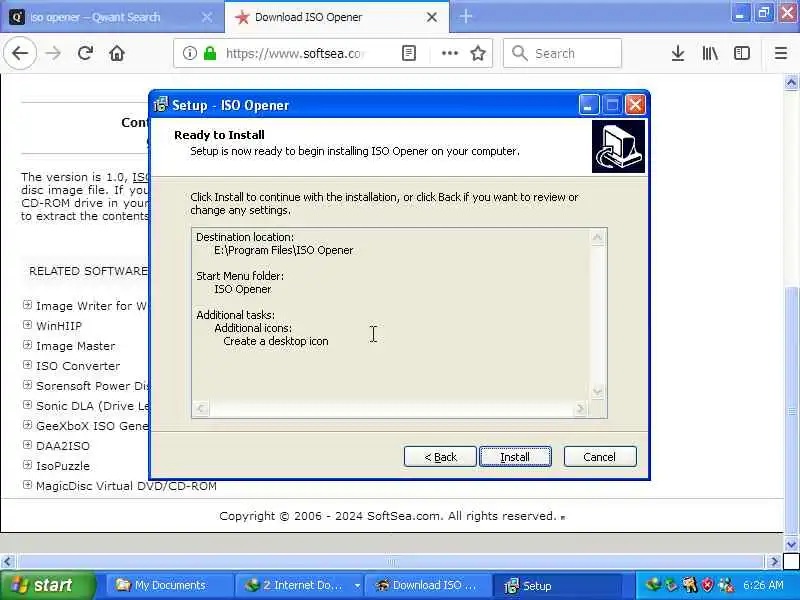Click the green padlock security icon
Screen dimensions: 800x600
coord(210,53)
